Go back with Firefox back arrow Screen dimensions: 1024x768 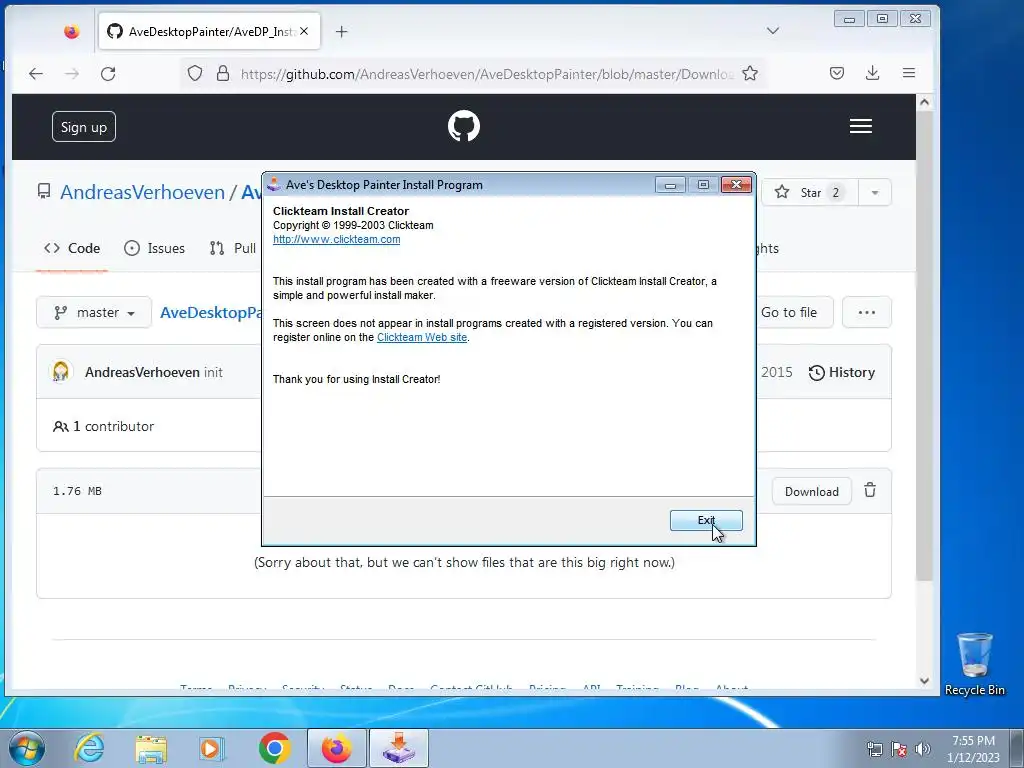36,74
